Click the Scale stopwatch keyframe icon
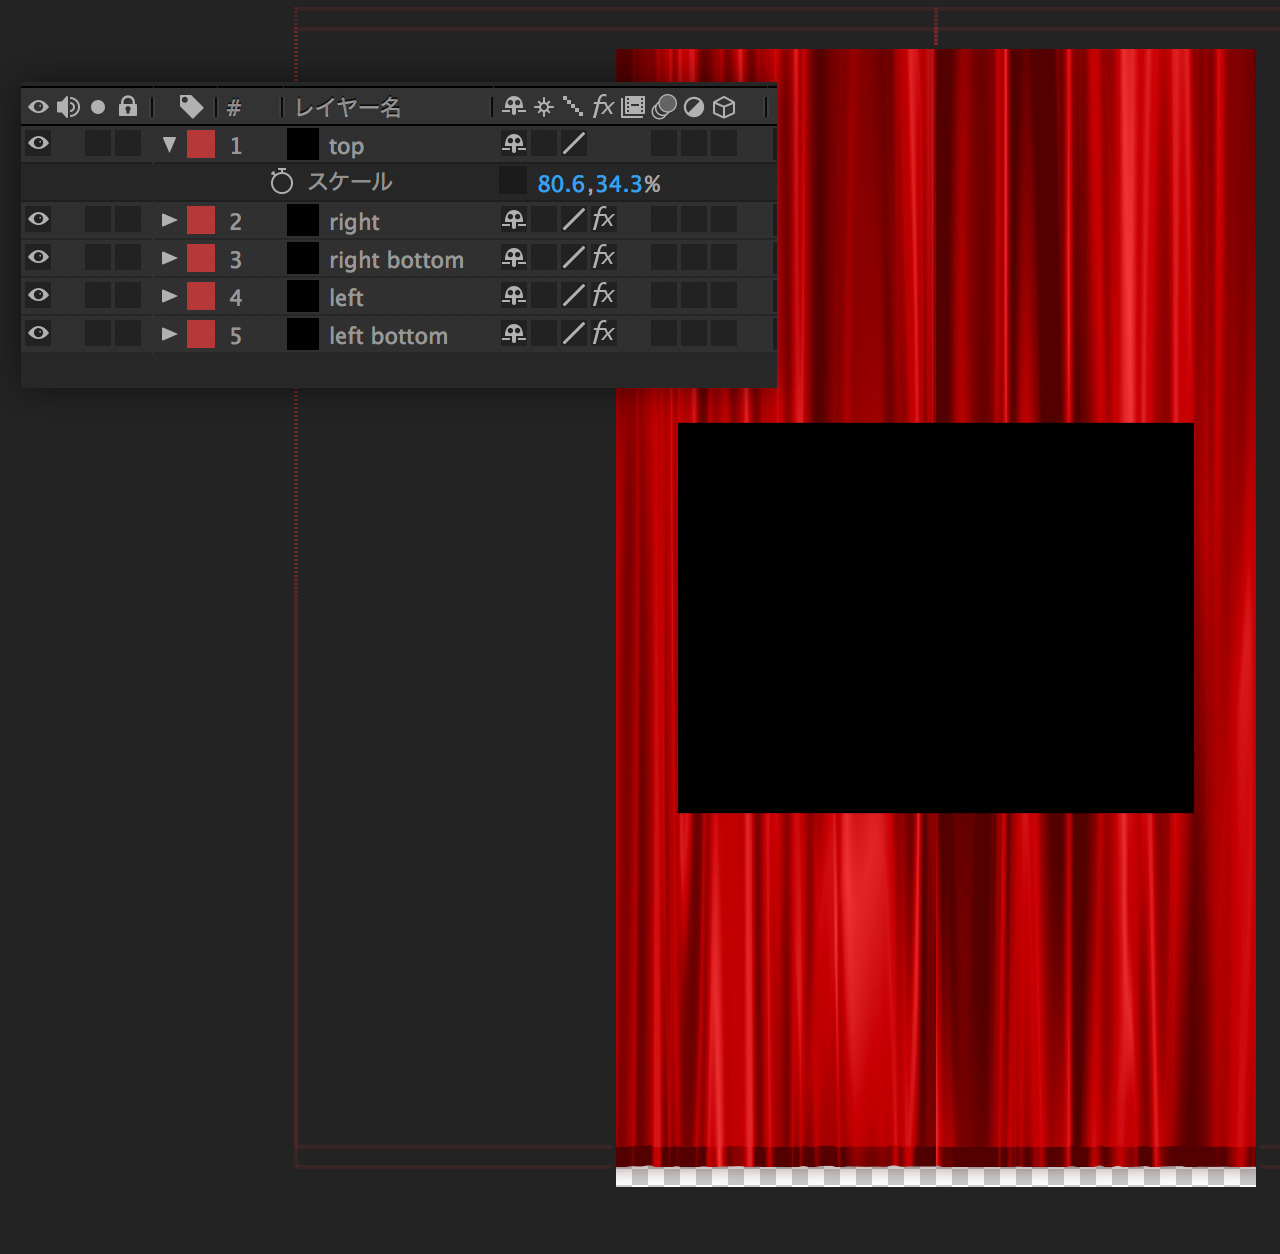The width and height of the screenshot is (1280, 1254). 281,182
